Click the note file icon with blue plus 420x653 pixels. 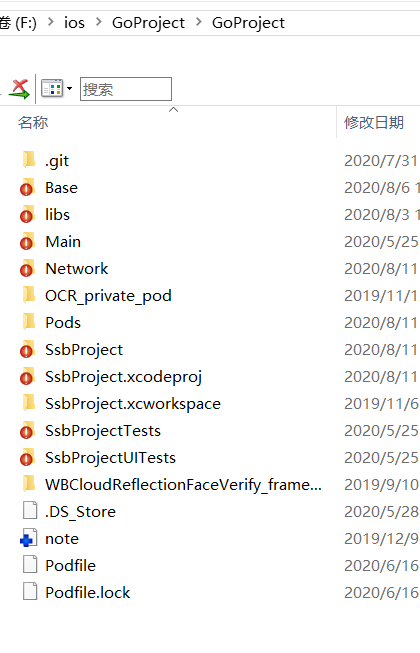point(28,538)
